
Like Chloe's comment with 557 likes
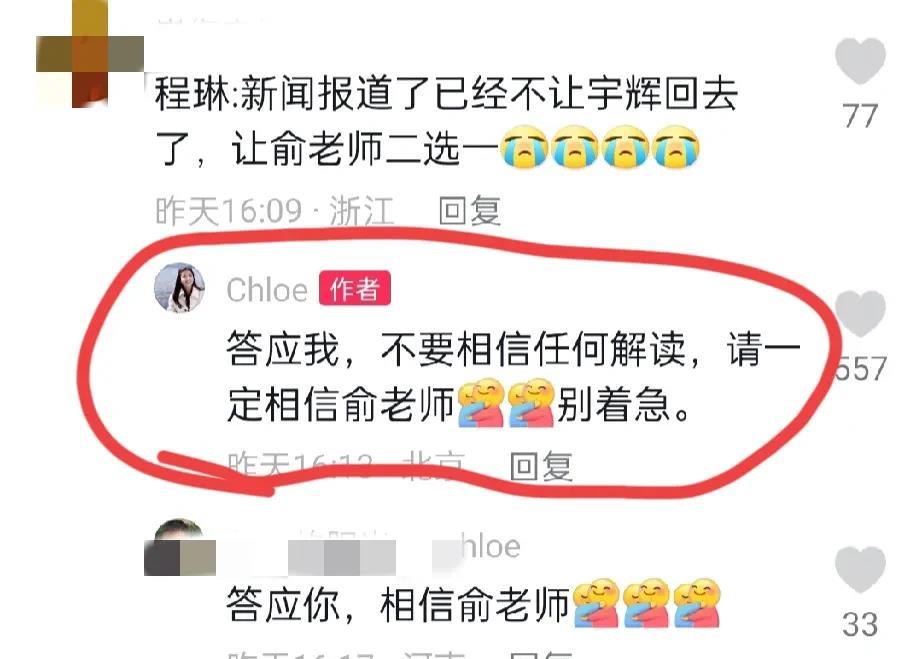(860, 313)
